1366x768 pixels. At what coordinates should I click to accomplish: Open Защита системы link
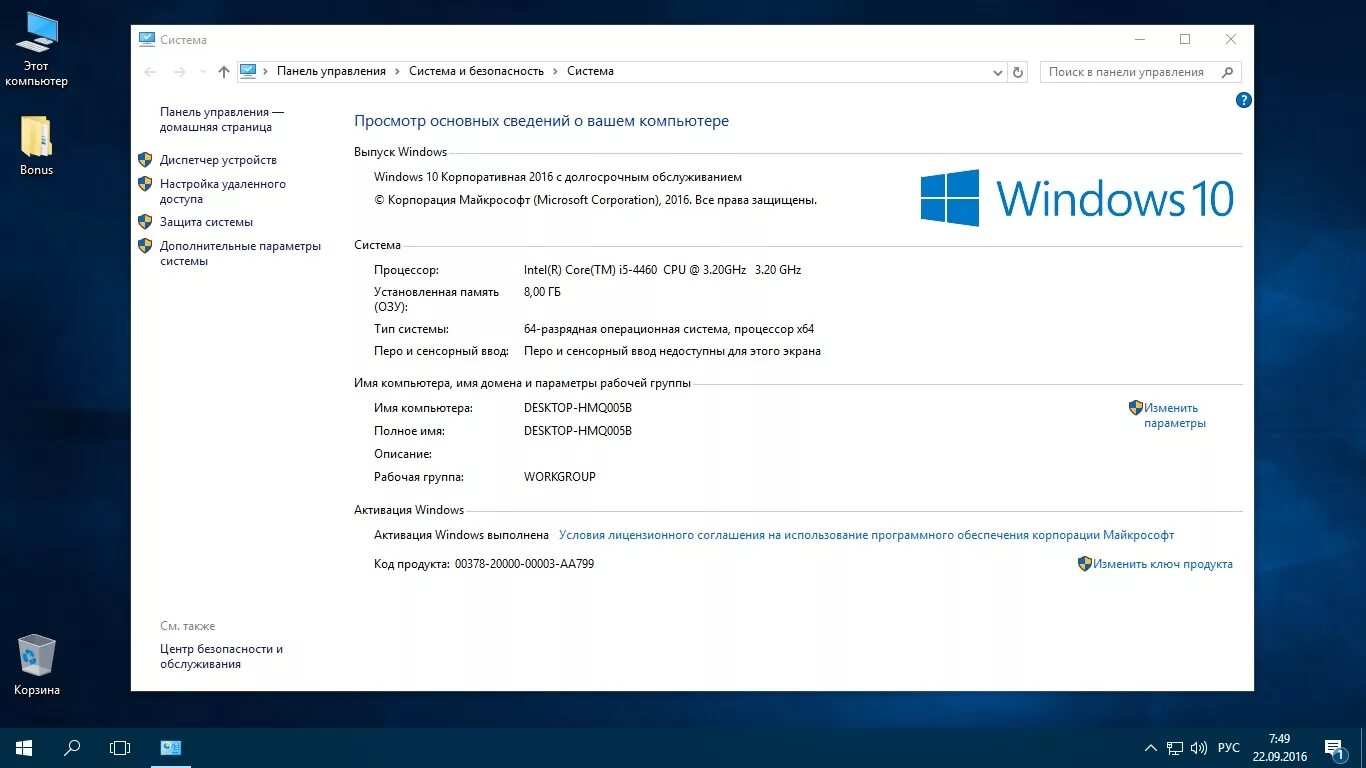click(x=206, y=222)
